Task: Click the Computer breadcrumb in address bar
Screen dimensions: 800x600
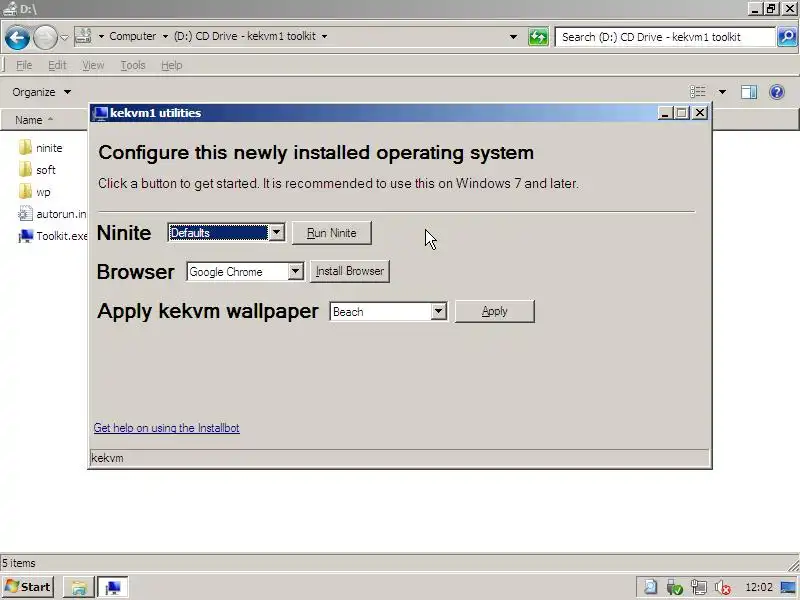Action: [x=133, y=36]
